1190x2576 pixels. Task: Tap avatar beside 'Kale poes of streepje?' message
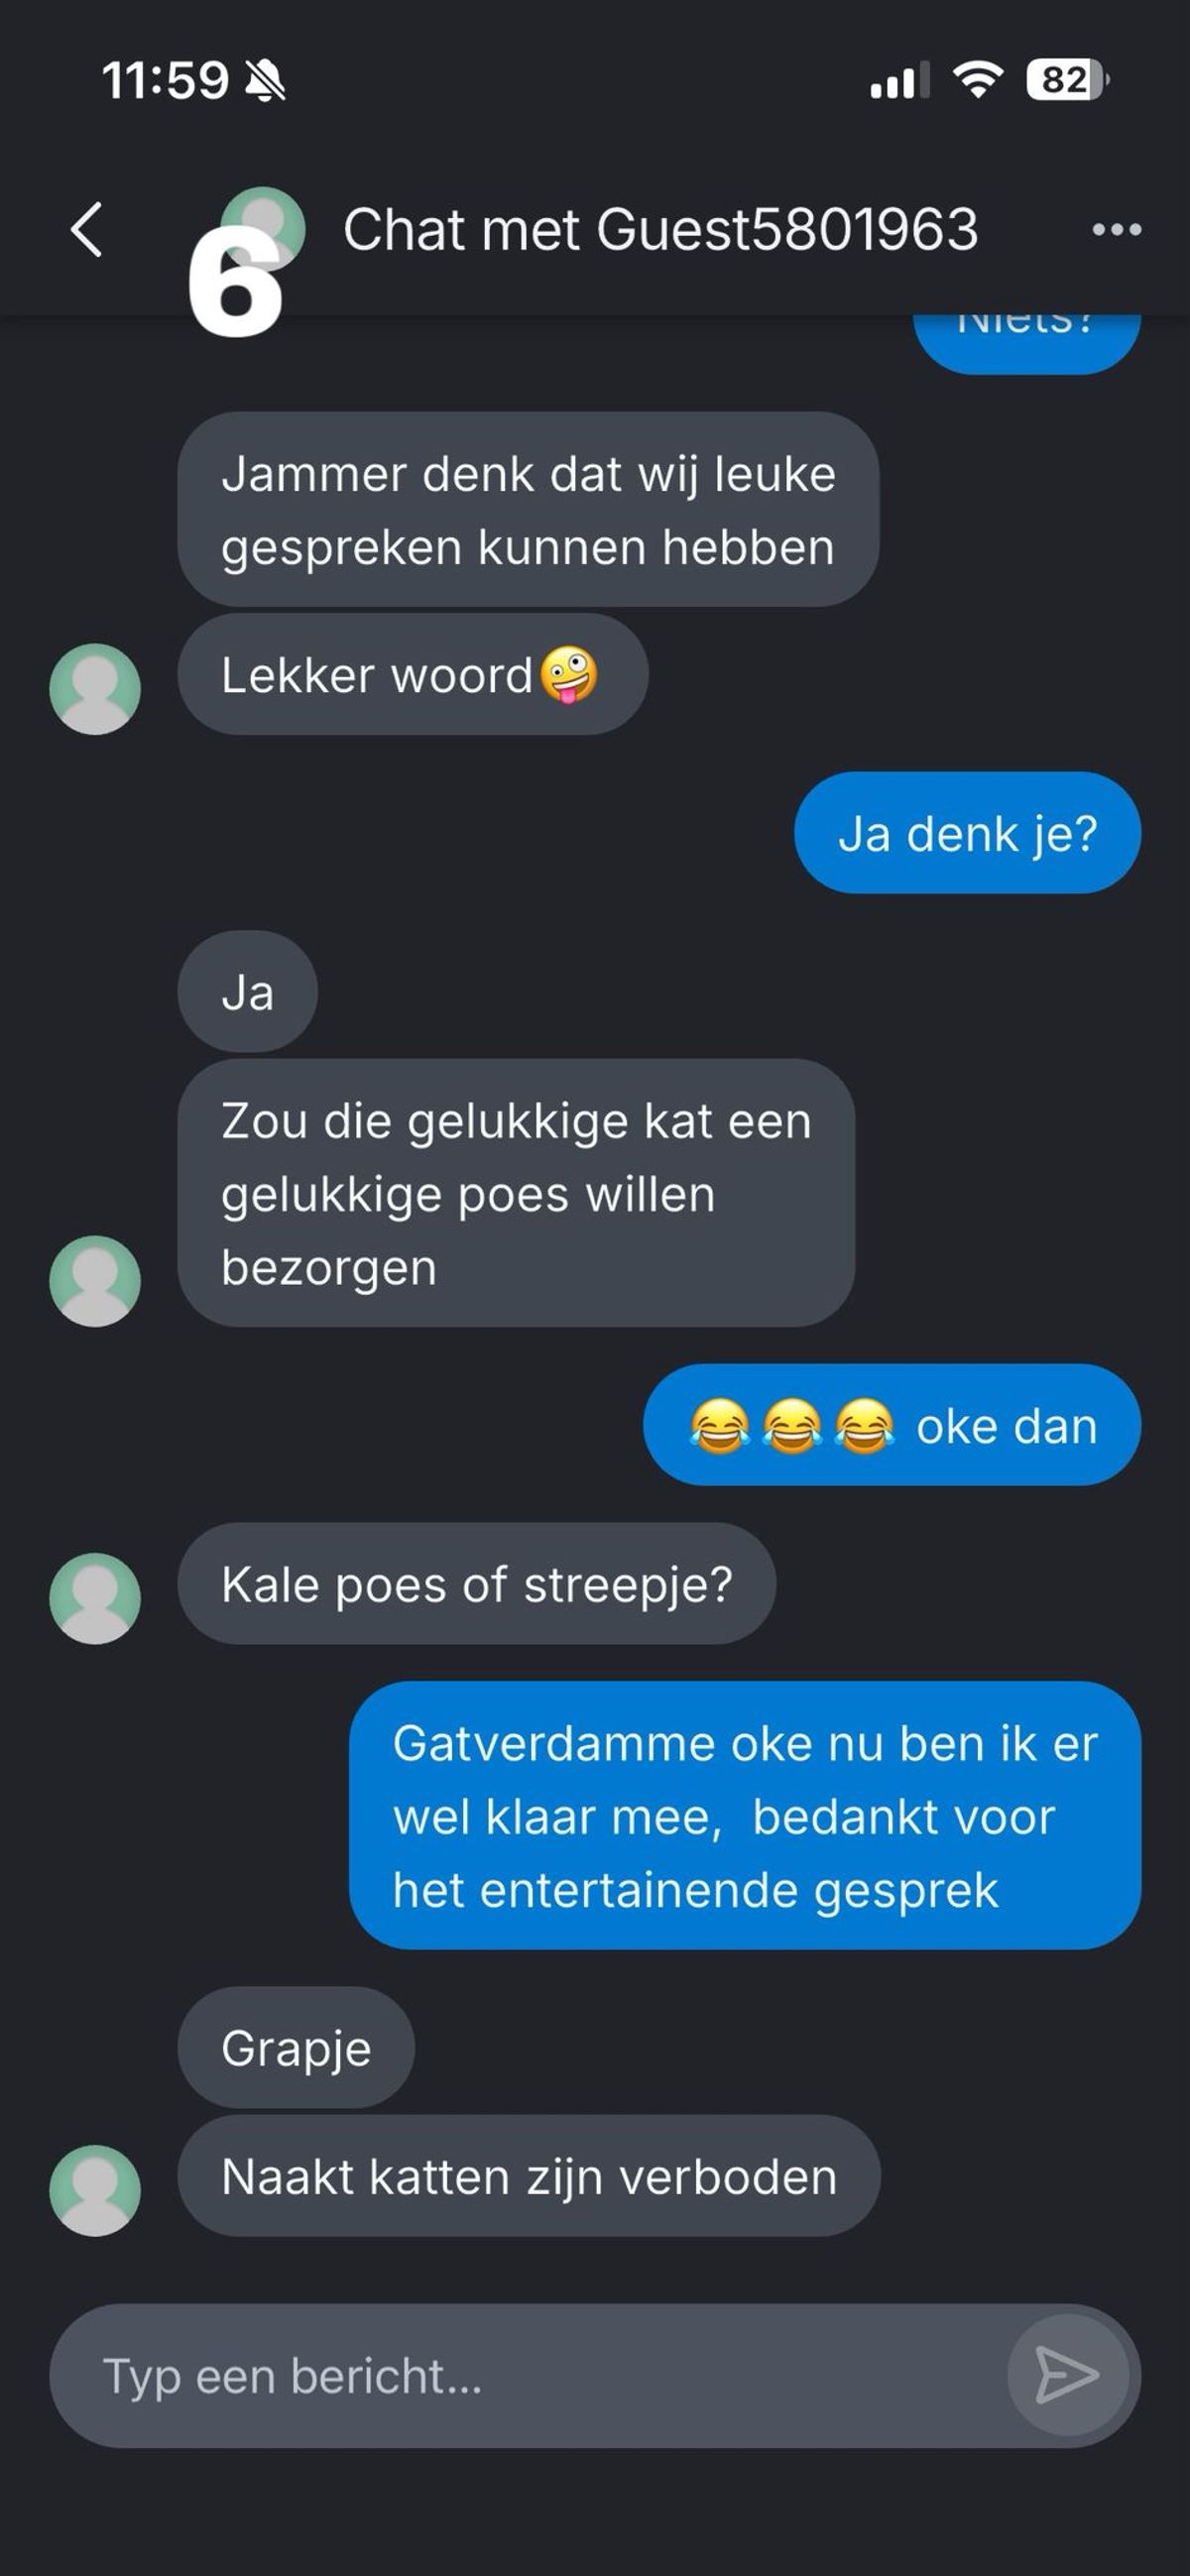(95, 1598)
